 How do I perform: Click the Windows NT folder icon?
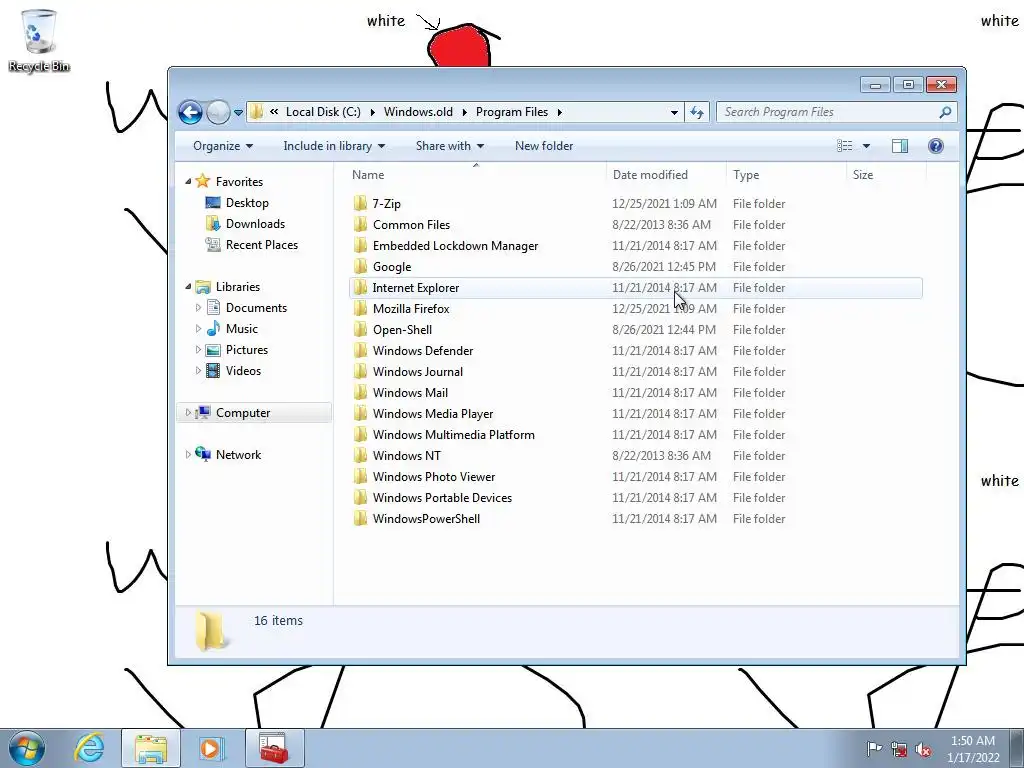360,455
